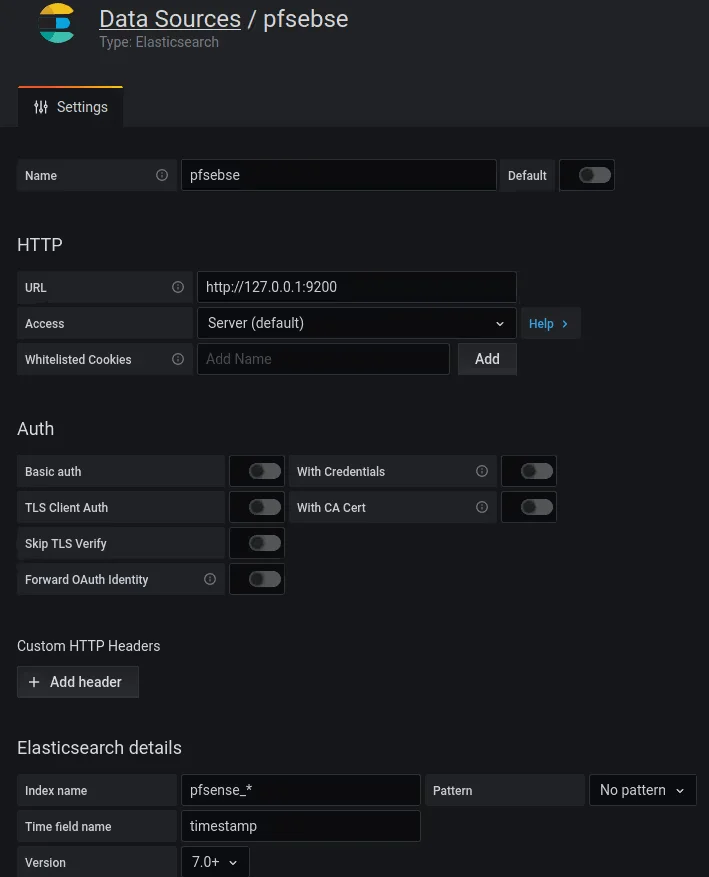Open the Pattern dropdown
Screen dimensions: 709x877
pos(642,790)
